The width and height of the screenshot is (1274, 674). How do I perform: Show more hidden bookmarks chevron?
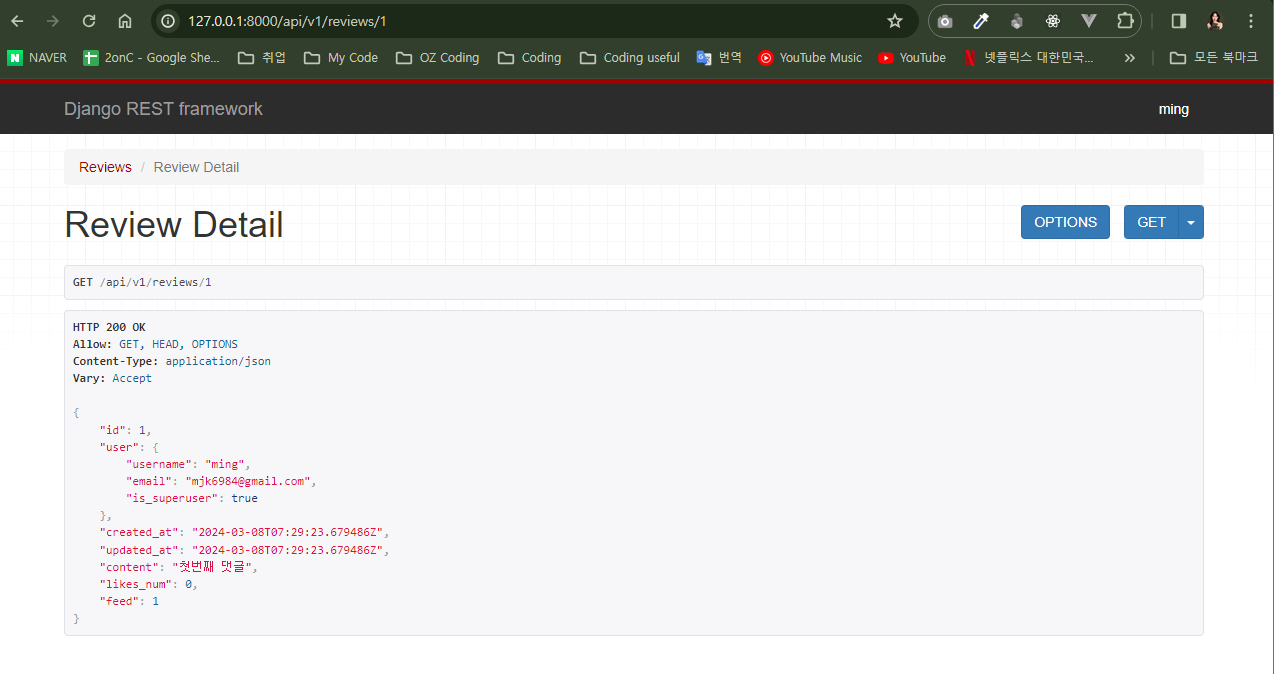coord(1130,58)
